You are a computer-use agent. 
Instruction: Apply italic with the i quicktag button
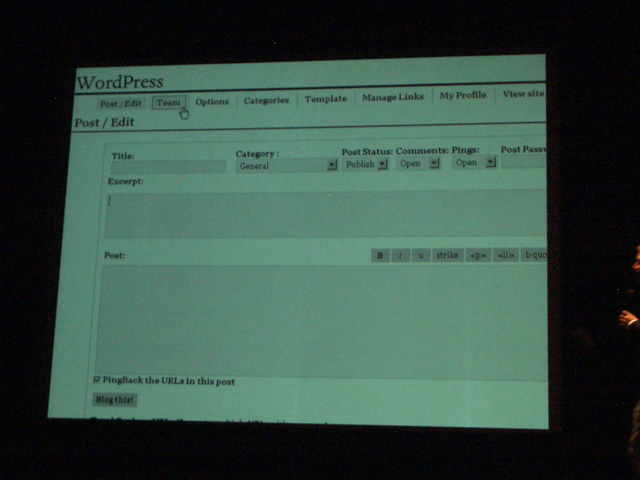[x=400, y=256]
